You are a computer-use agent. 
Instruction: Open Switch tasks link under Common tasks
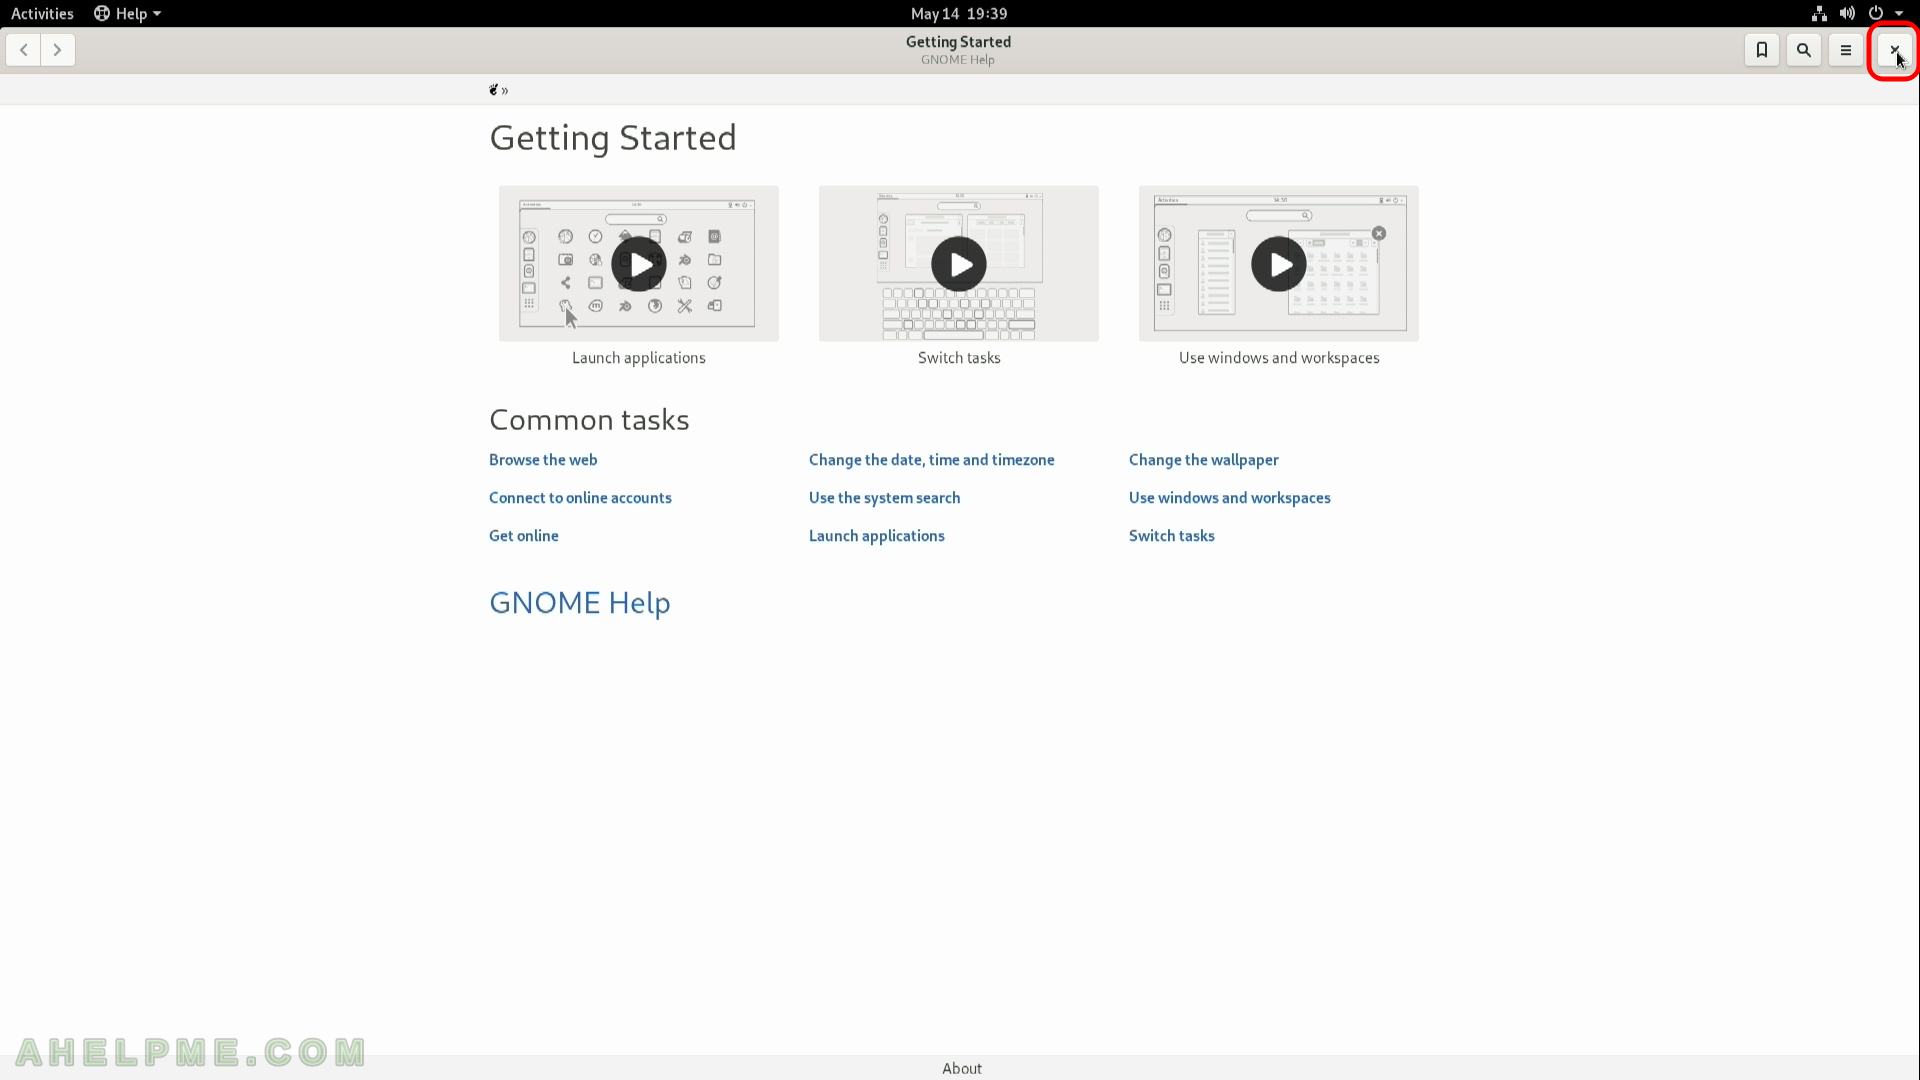[x=1172, y=536]
